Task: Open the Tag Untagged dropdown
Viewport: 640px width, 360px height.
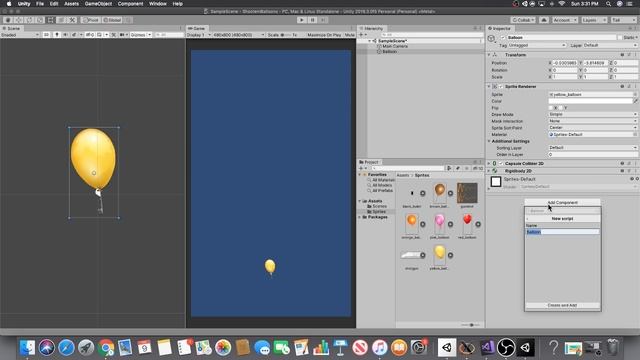Action: point(537,45)
